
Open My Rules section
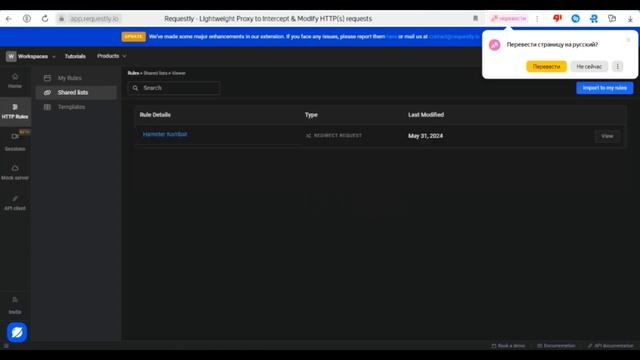(76, 78)
